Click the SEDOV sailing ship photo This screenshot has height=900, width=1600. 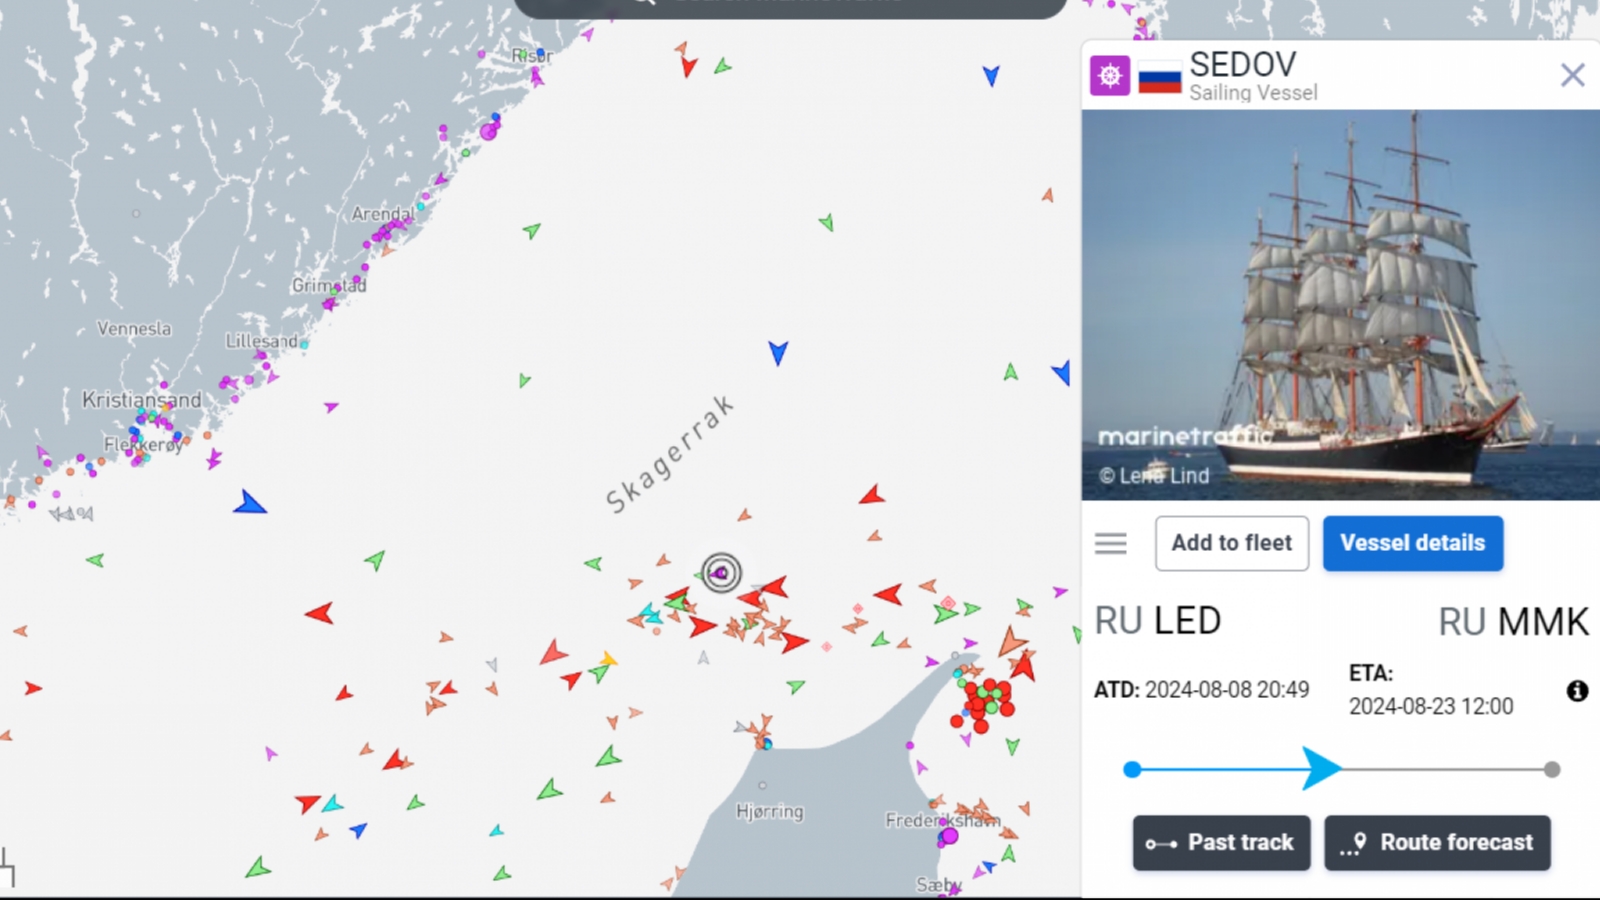click(1340, 305)
